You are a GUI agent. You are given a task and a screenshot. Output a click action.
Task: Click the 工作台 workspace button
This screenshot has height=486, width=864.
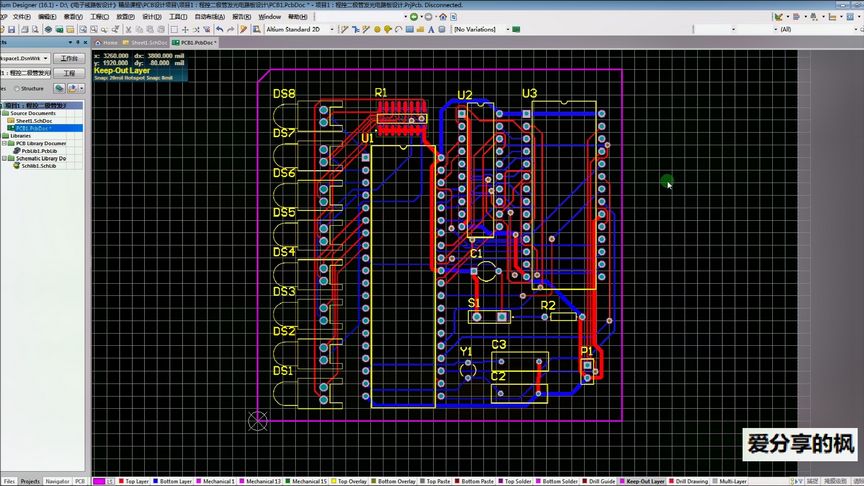point(69,58)
